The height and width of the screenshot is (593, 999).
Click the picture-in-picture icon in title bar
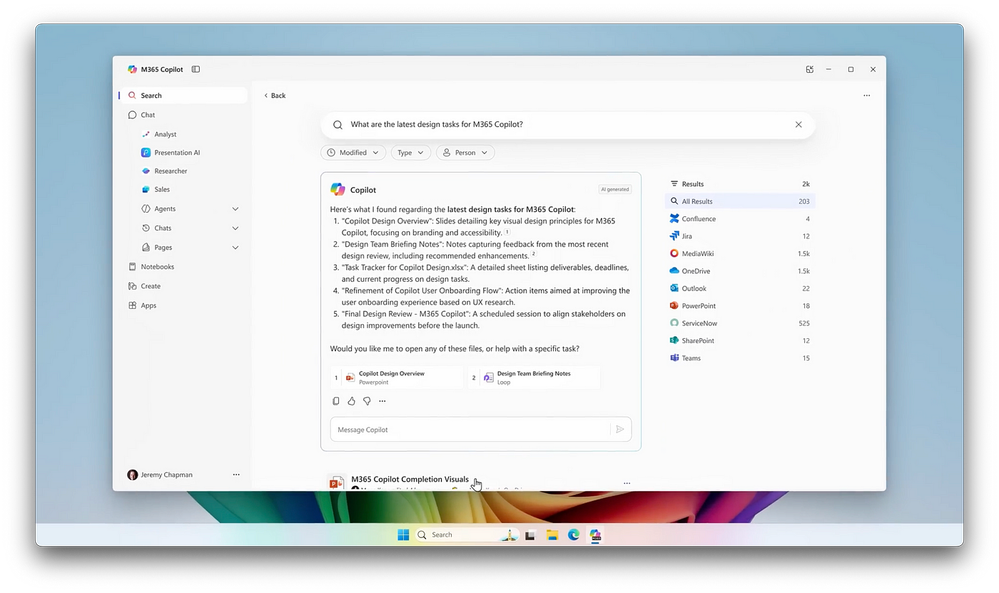pos(809,69)
